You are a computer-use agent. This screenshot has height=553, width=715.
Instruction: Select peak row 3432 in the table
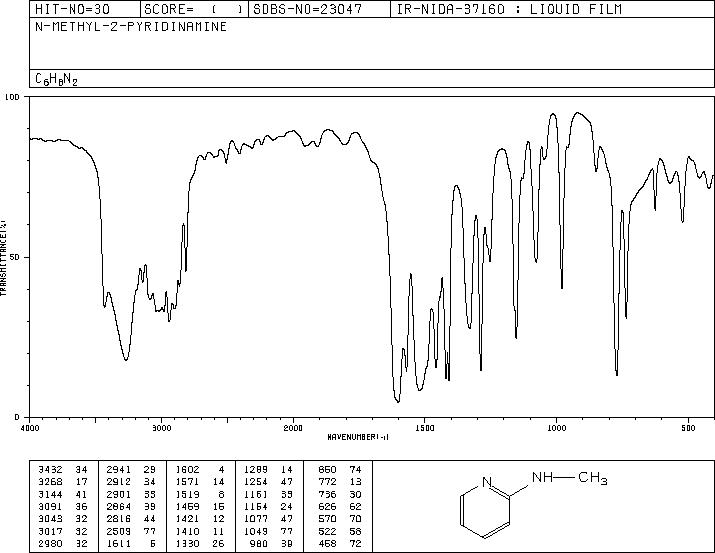click(x=63, y=469)
